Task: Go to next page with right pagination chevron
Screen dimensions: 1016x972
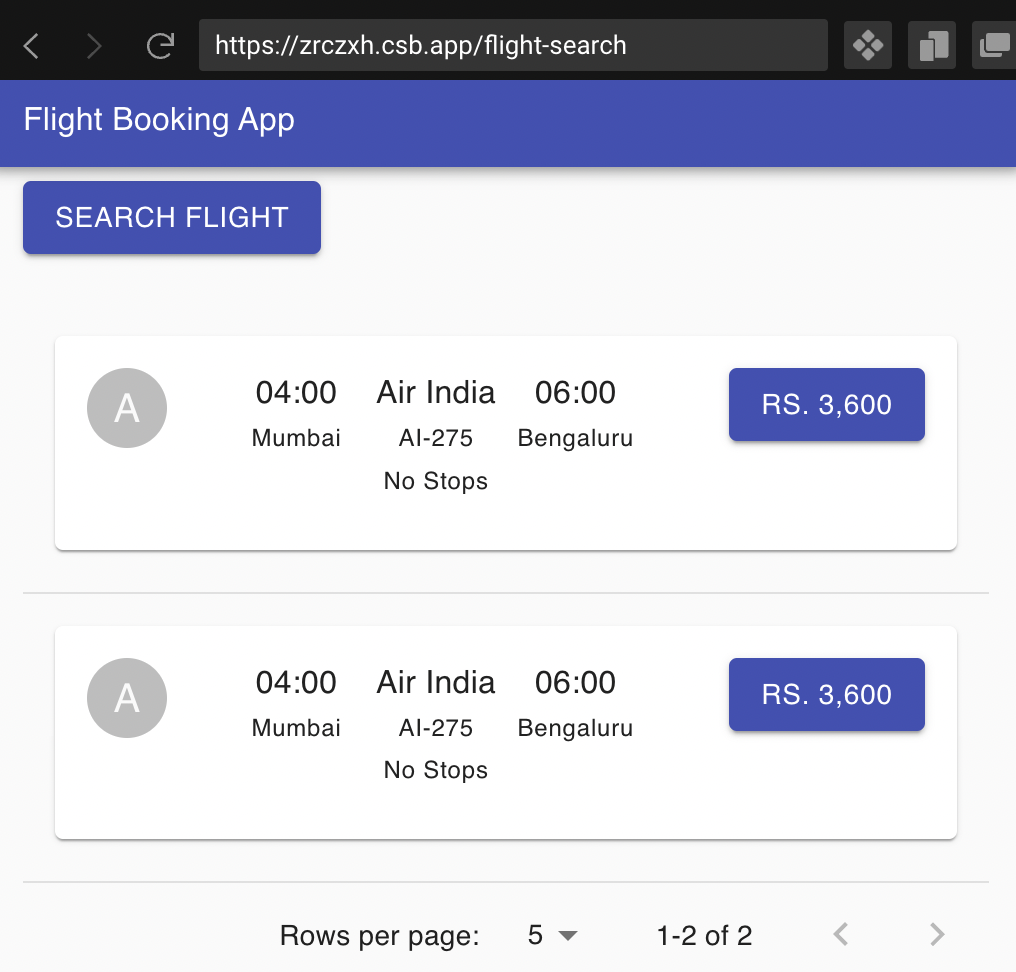Action: pos(937,934)
